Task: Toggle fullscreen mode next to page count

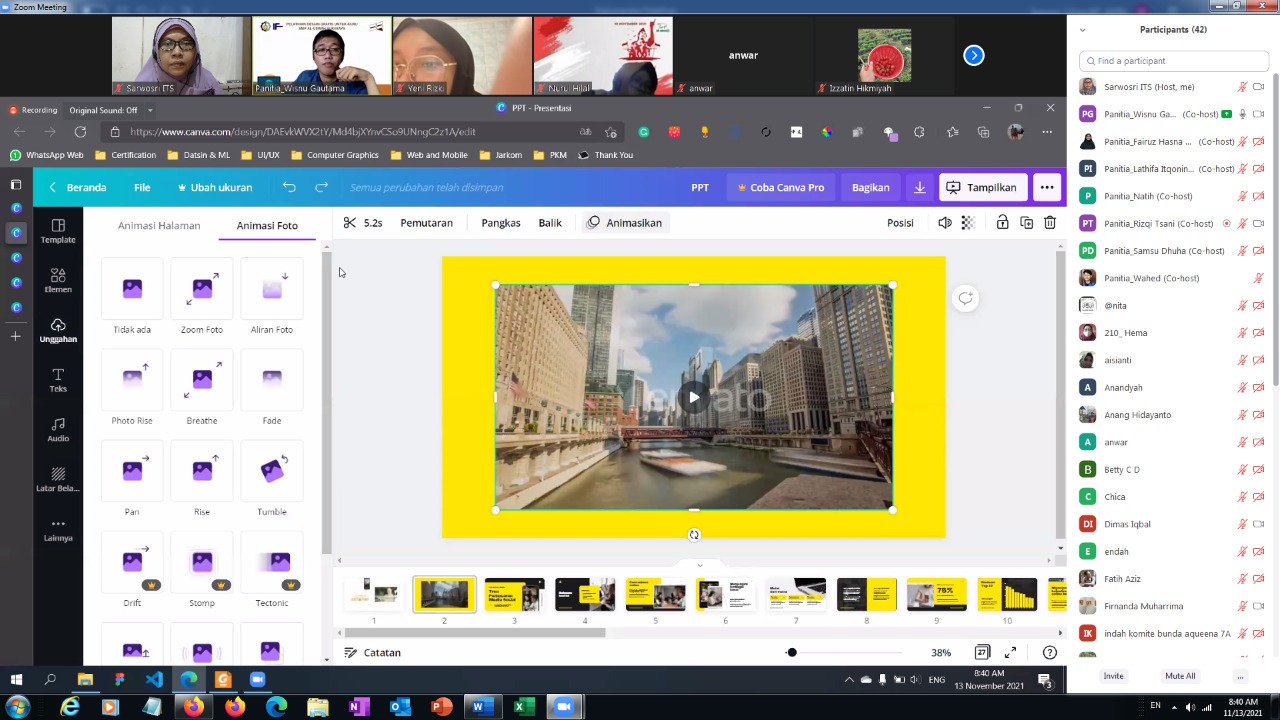Action: pos(1010,653)
